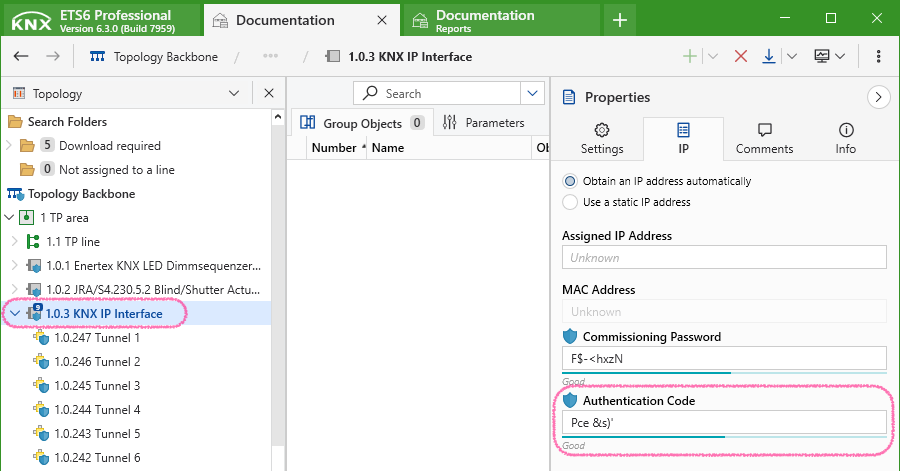Click the Commissioning Password field
This screenshot has height=471, width=900.
(724, 358)
